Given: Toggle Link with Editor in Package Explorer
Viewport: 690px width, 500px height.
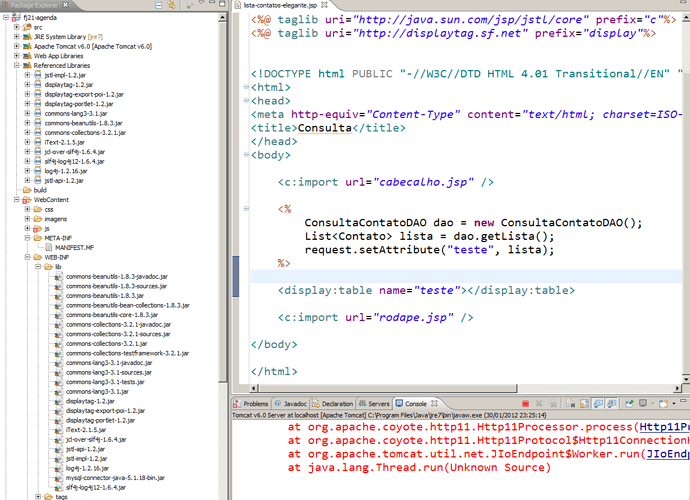Looking at the screenshot, I should click(x=172, y=5).
